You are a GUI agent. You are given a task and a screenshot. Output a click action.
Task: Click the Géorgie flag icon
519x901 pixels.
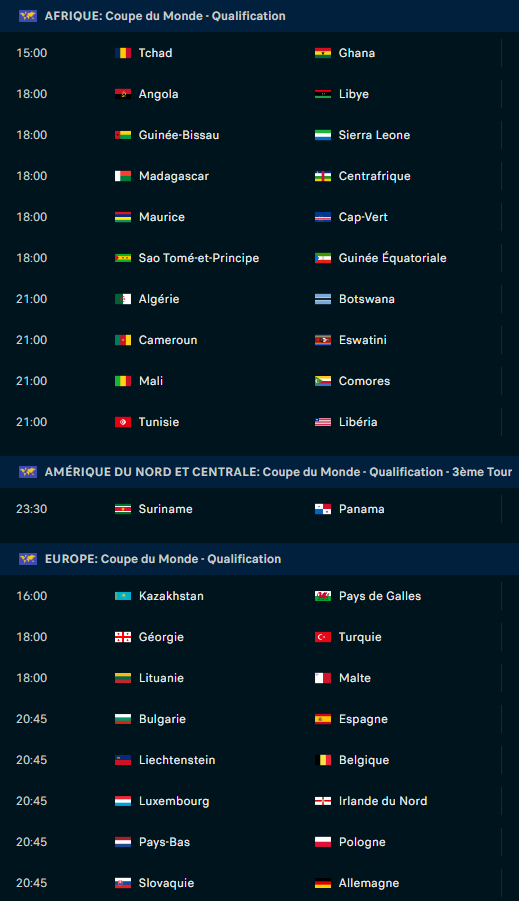(x=122, y=637)
